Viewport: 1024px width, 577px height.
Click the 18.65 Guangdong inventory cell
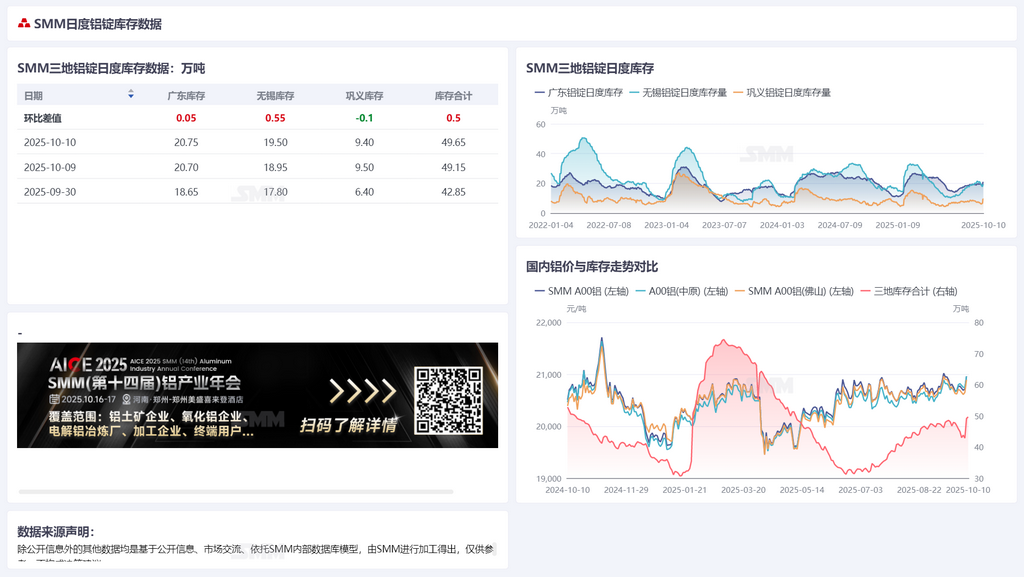point(186,192)
